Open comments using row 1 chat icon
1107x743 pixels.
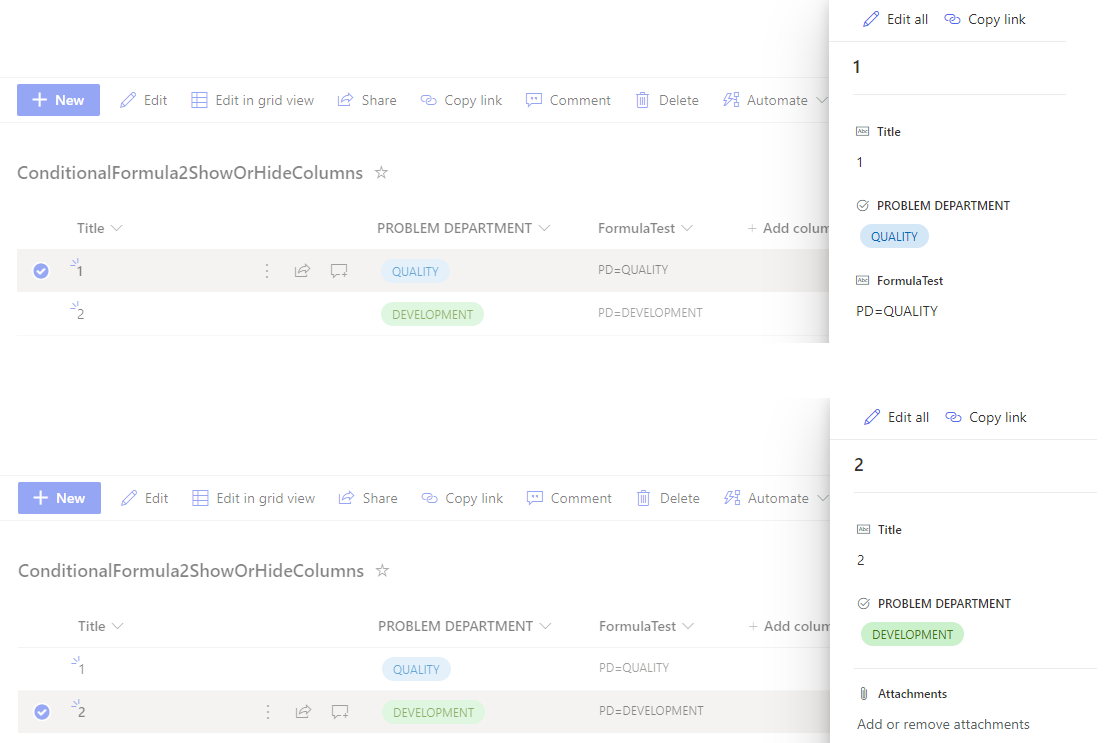point(339,270)
